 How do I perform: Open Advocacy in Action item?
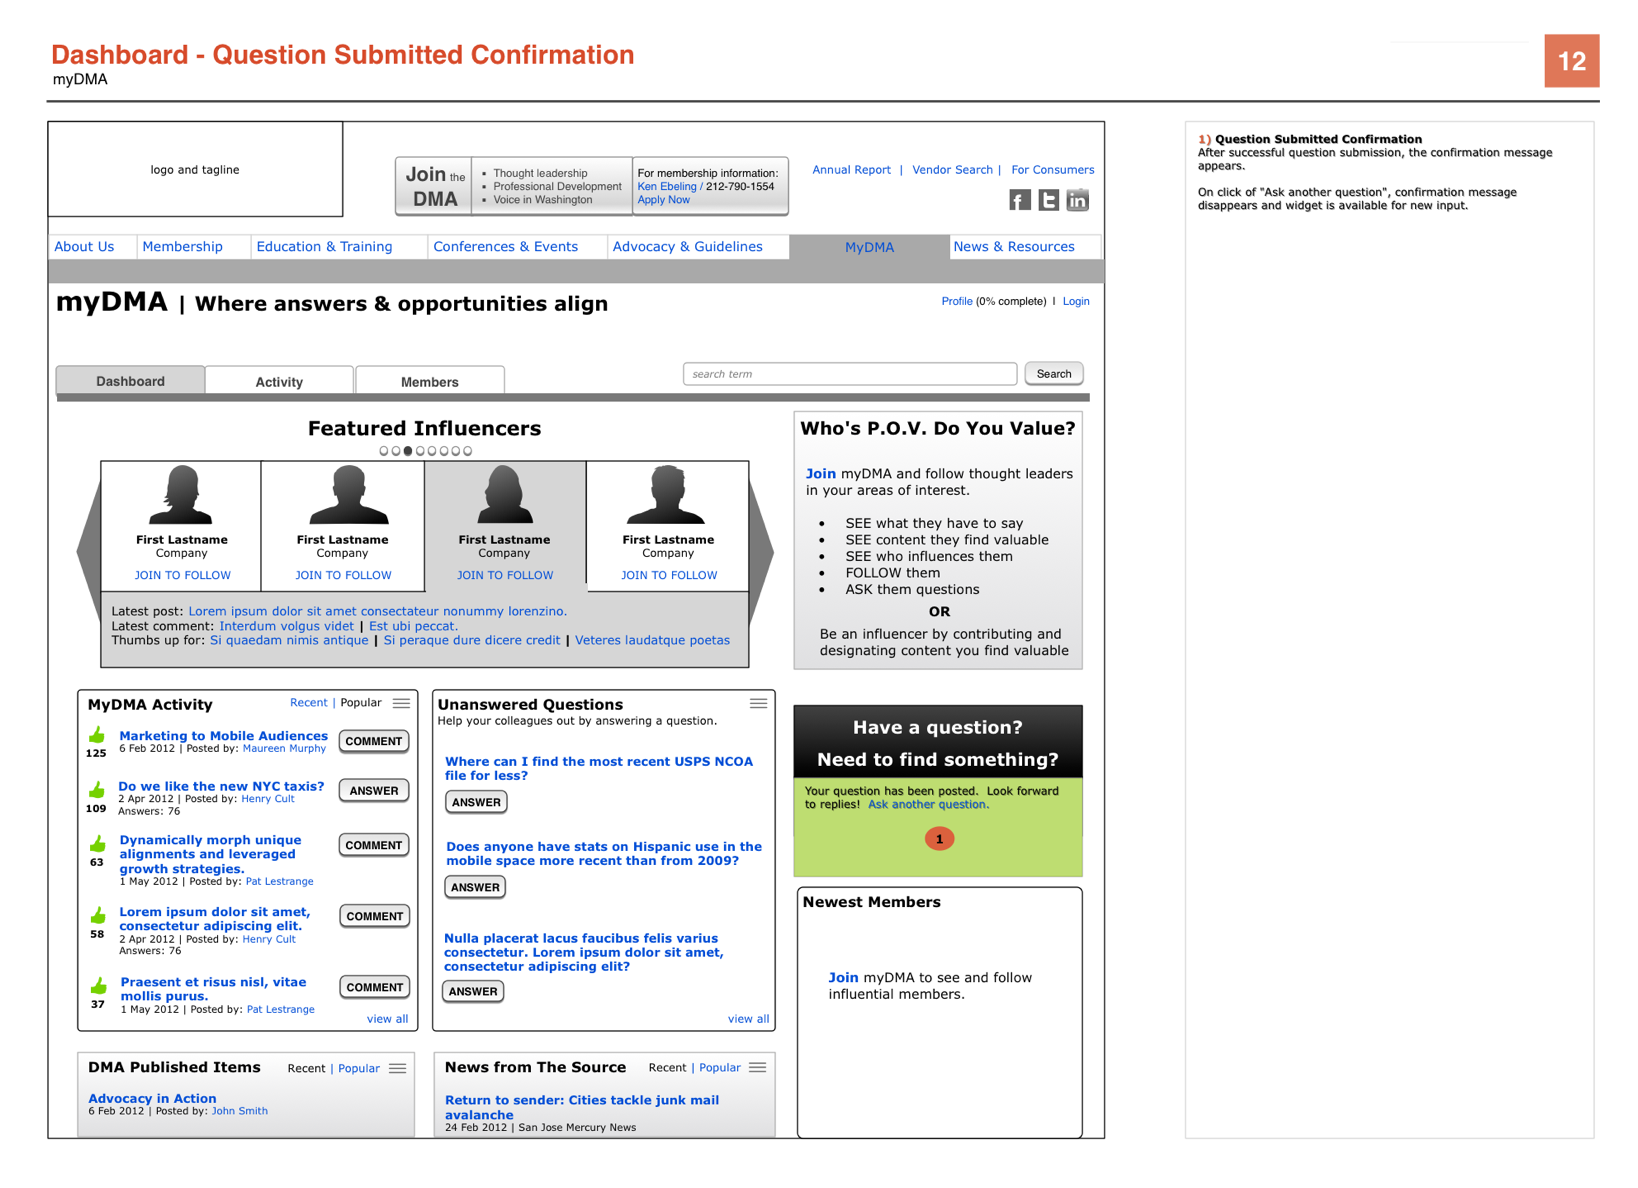click(152, 1098)
